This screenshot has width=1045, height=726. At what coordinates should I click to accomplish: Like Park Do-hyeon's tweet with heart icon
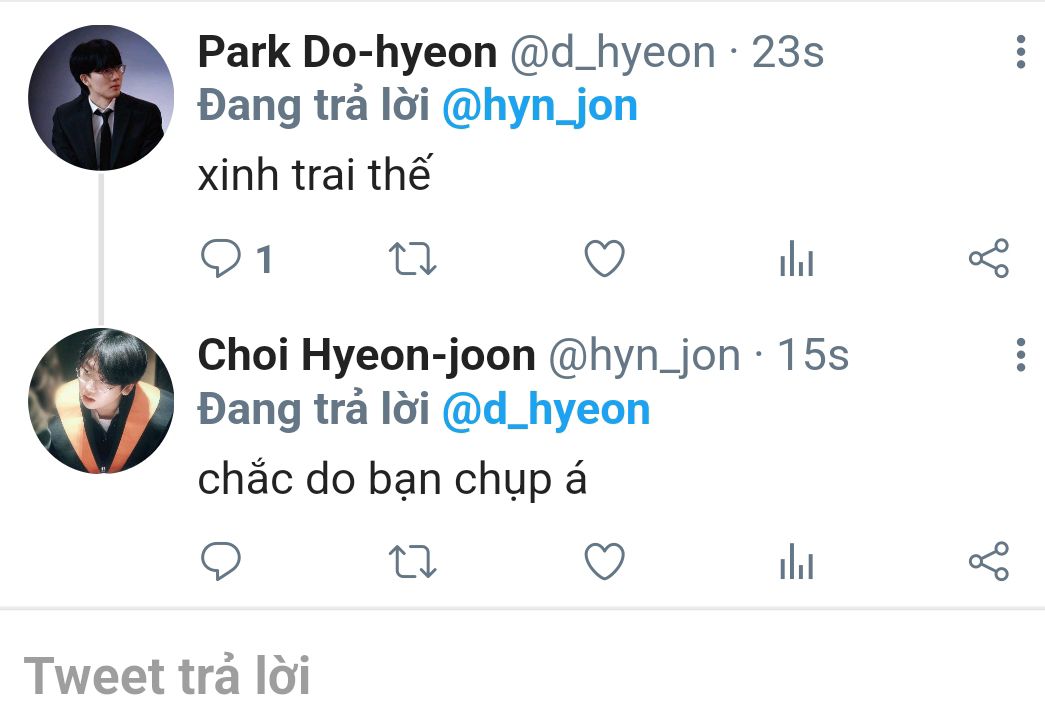tap(604, 258)
